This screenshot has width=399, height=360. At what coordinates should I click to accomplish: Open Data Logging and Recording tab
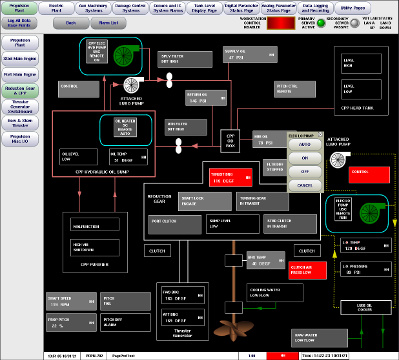click(x=315, y=8)
